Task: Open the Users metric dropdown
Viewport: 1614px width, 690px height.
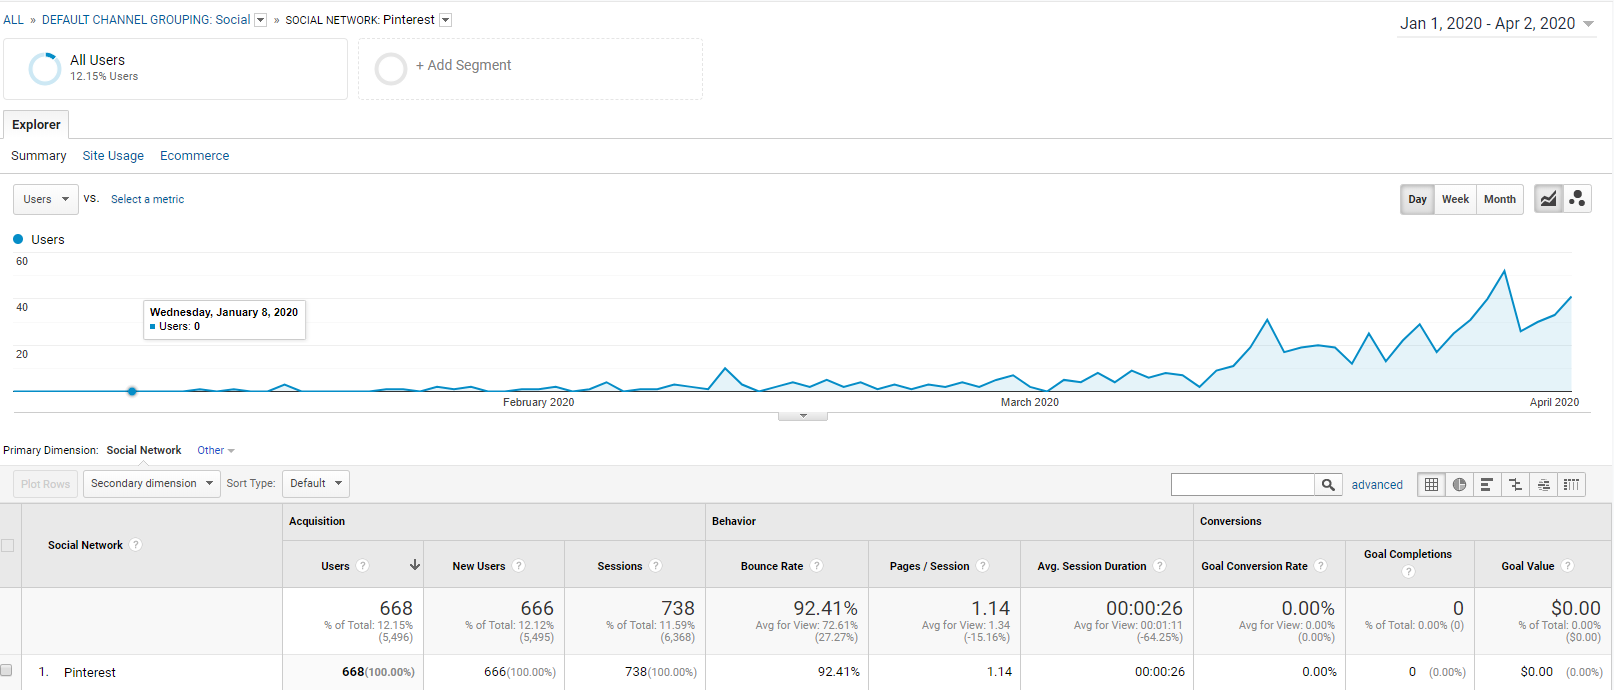Action: (46, 199)
